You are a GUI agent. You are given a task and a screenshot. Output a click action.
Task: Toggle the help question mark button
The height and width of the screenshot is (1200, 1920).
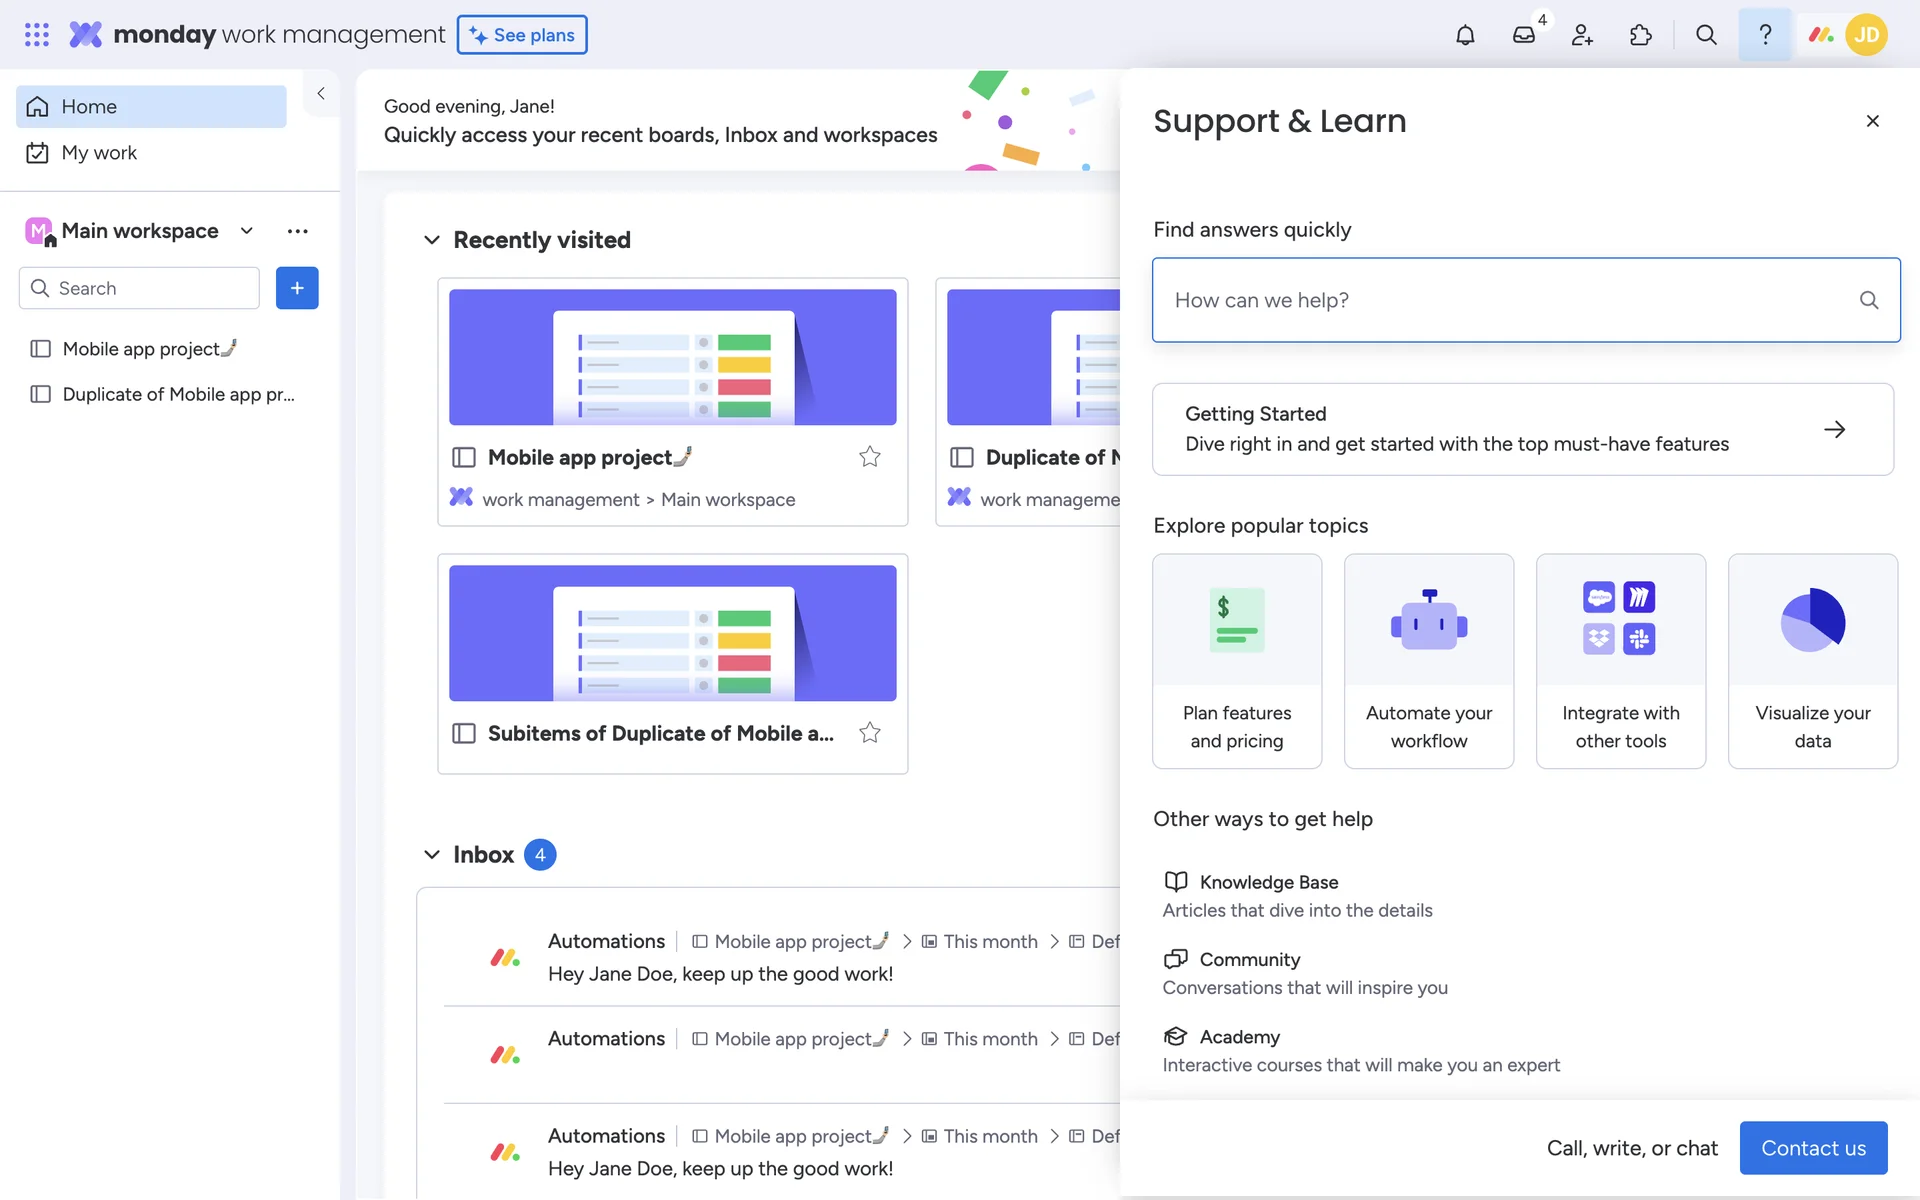coord(1765,35)
